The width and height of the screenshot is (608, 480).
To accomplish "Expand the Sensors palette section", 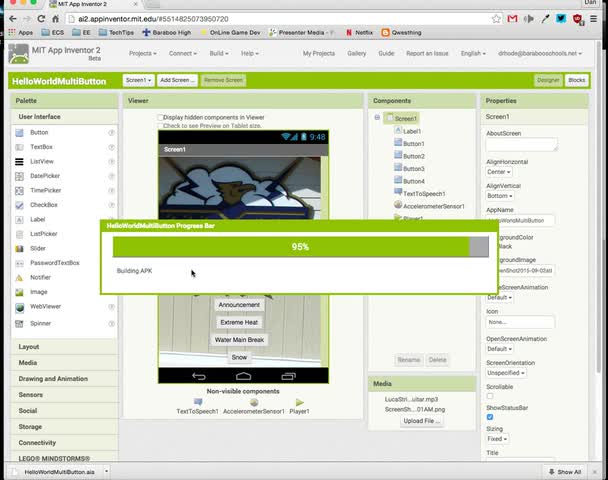I will 64,395.
